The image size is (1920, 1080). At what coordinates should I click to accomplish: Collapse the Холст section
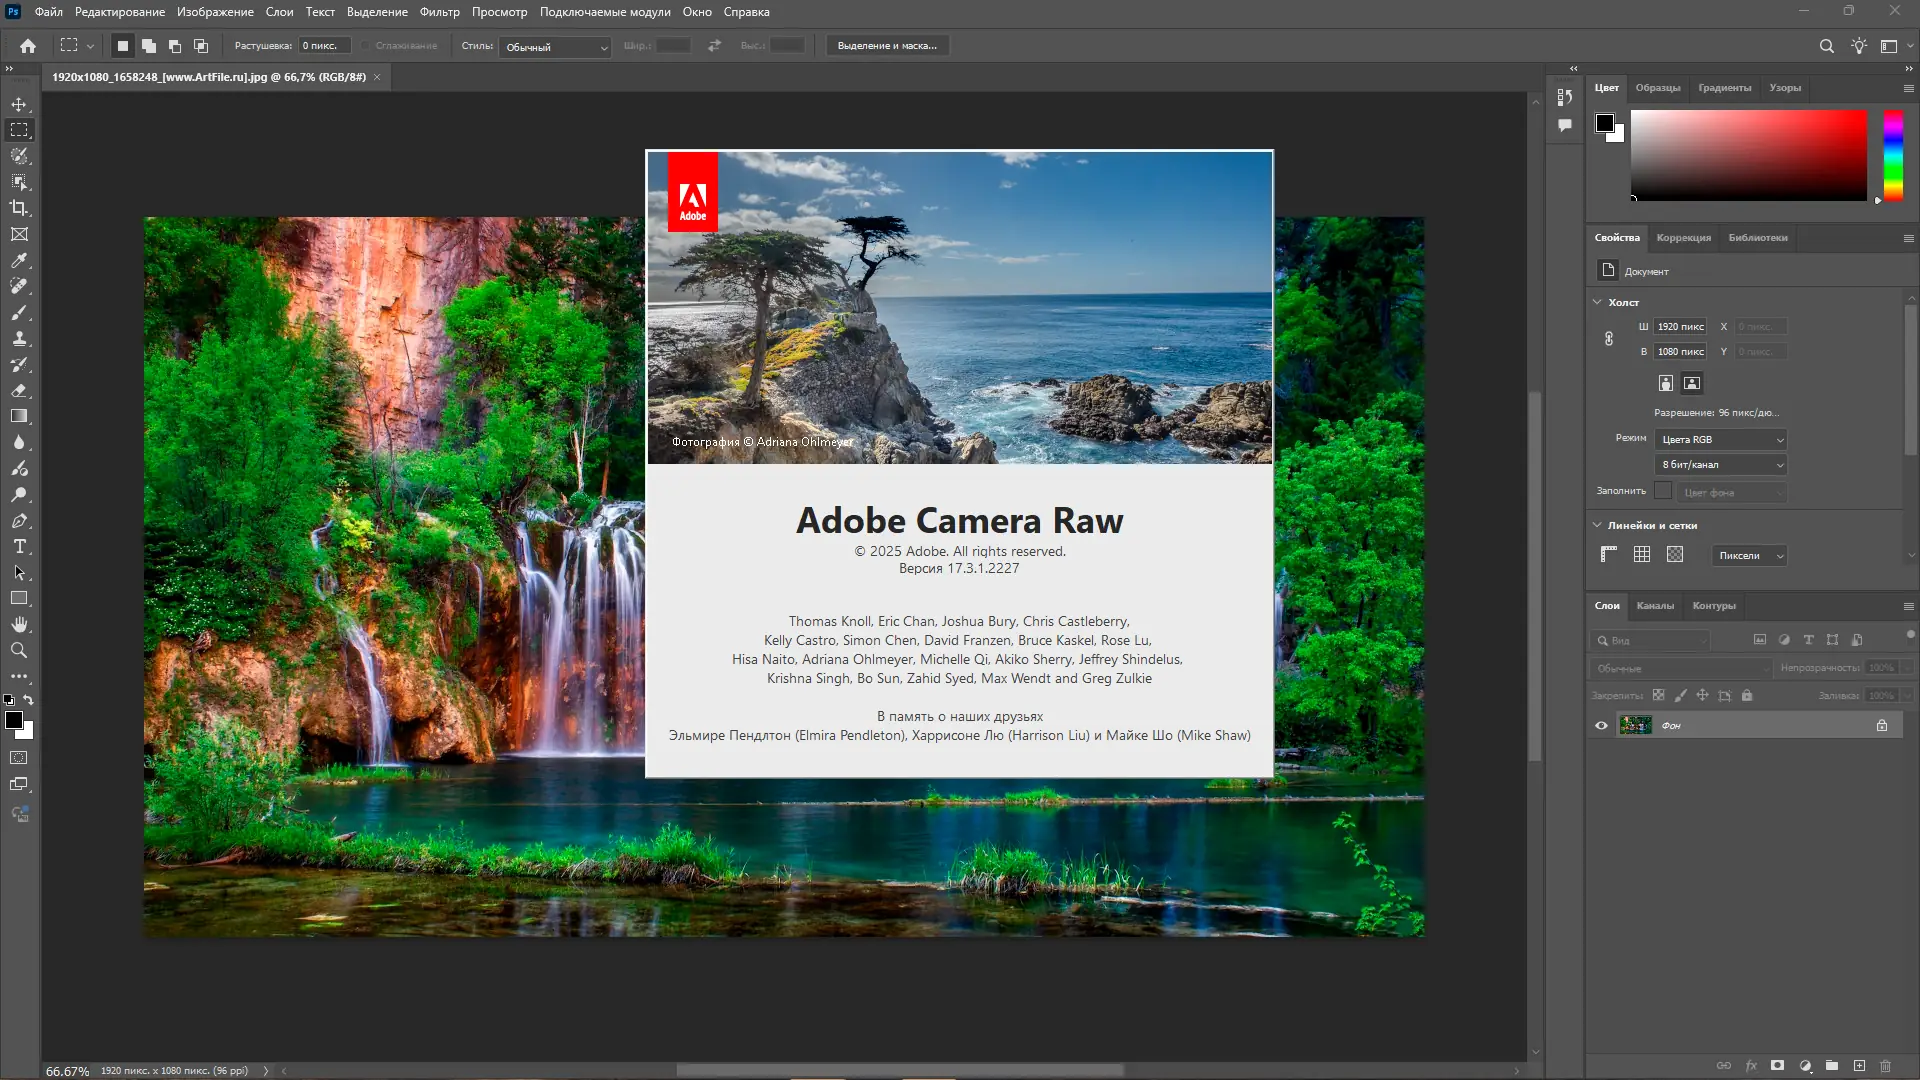(1597, 302)
